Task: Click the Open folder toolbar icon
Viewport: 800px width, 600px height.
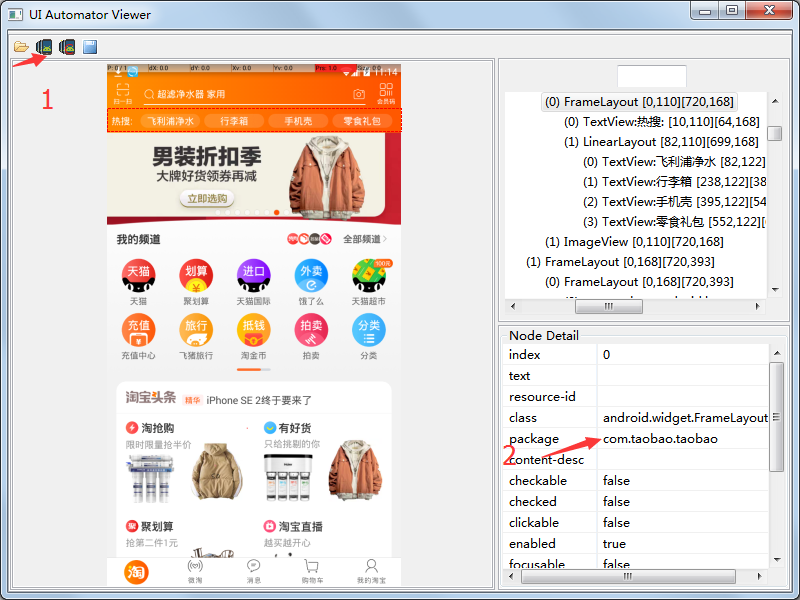Action: [x=21, y=47]
